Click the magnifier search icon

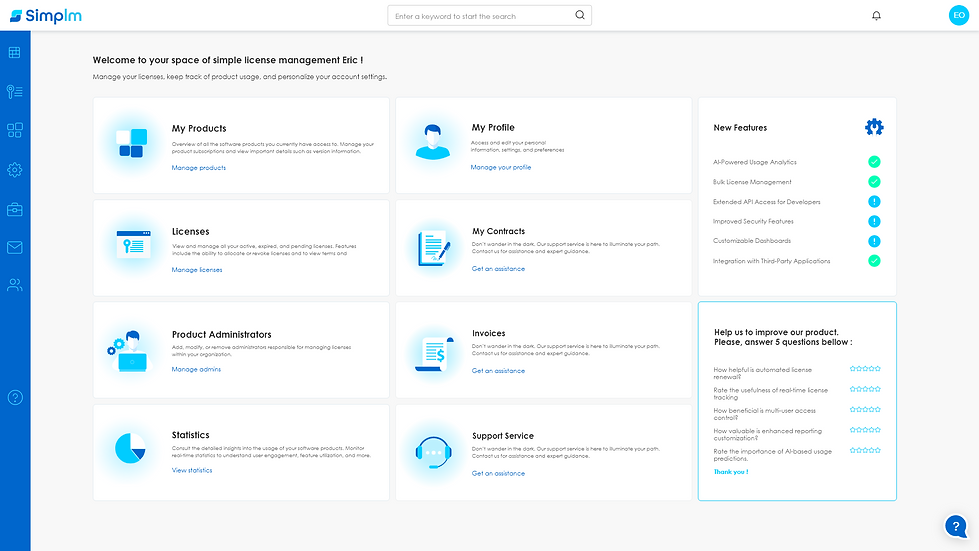coord(580,15)
